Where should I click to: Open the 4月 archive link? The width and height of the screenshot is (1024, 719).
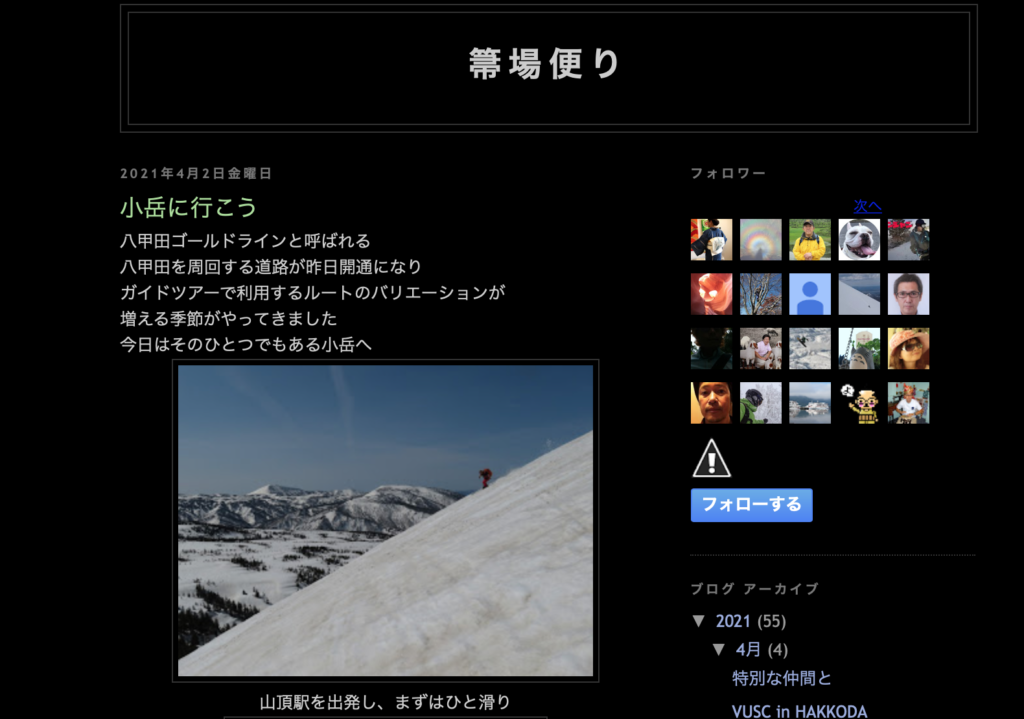coord(748,650)
